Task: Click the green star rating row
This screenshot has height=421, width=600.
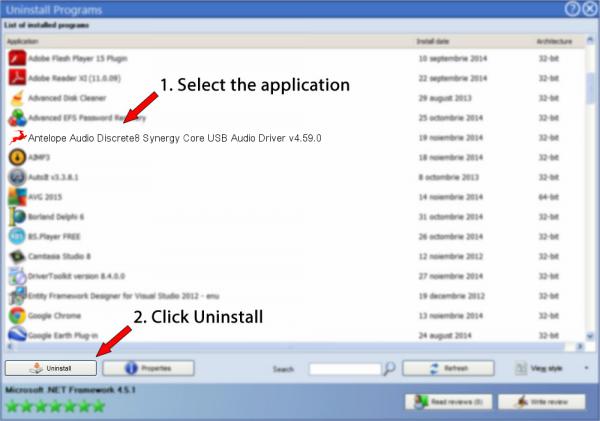Action: coord(55,406)
